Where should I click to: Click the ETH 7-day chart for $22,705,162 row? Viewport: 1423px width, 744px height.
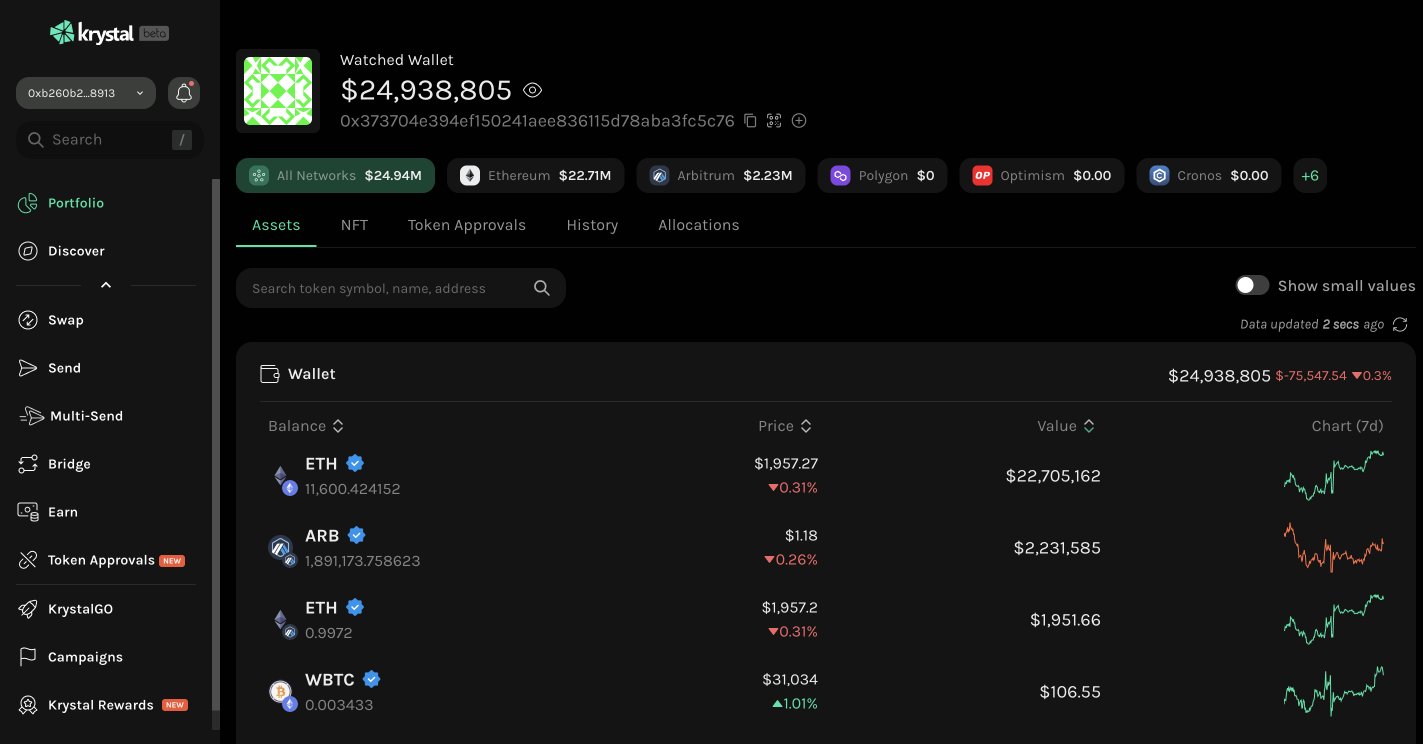pyautogui.click(x=1334, y=476)
